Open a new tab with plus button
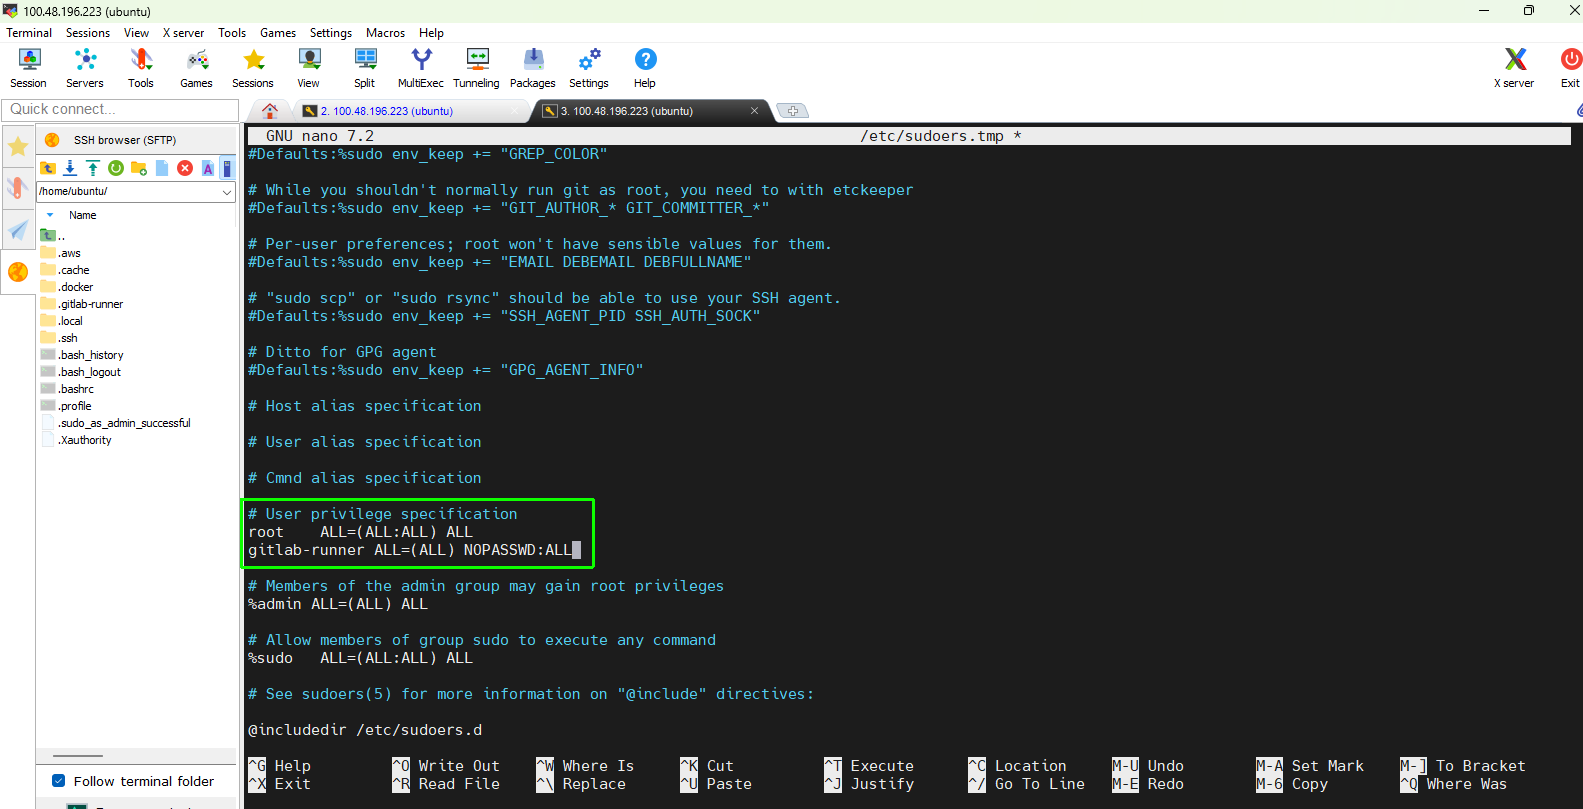This screenshot has height=809, width=1583. coord(793,111)
